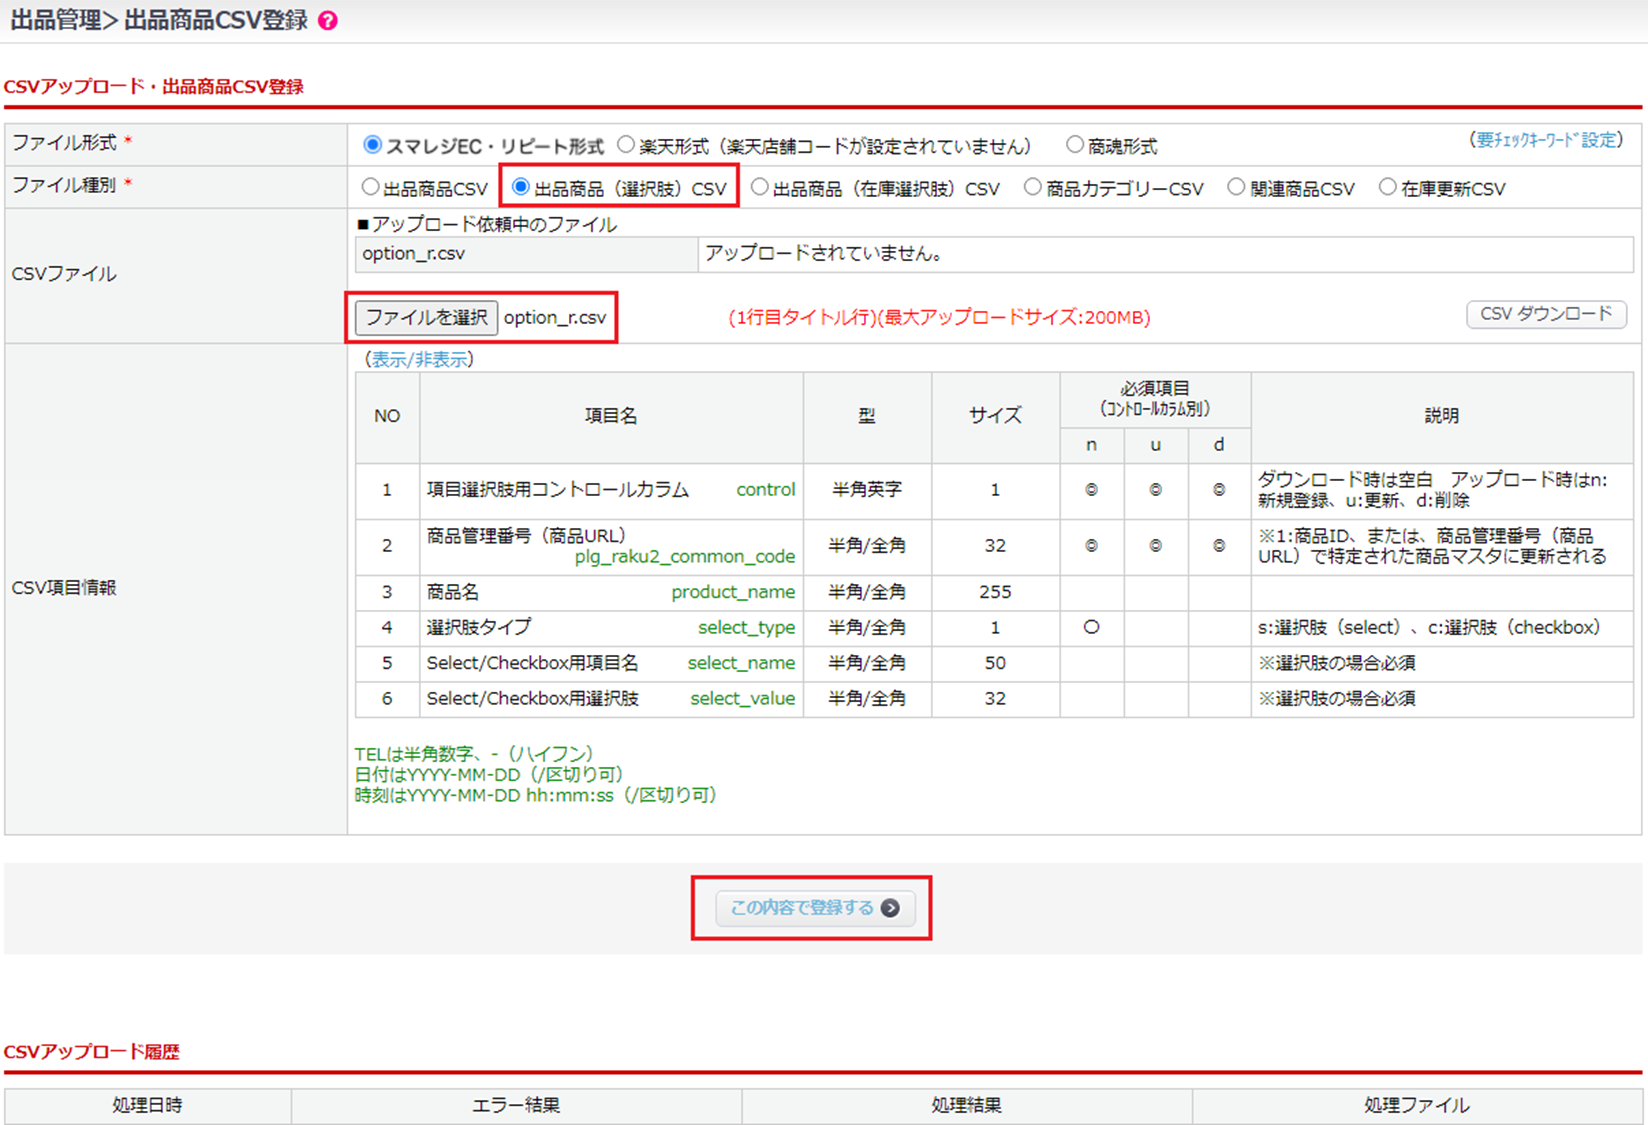Open 要チェックキーワード設定 link
Image resolution: width=1648 pixels, height=1125 pixels.
[x=1546, y=140]
